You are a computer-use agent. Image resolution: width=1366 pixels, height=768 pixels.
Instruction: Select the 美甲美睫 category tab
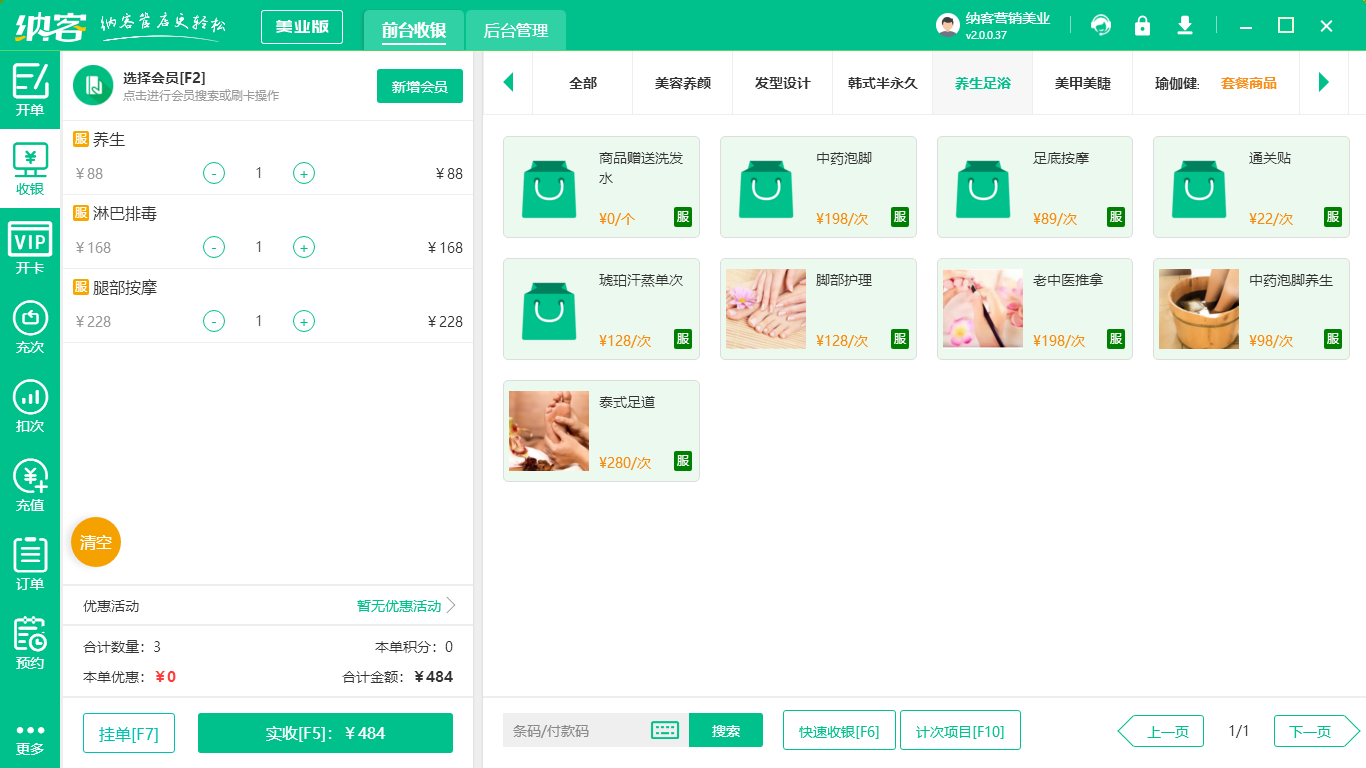(1082, 85)
